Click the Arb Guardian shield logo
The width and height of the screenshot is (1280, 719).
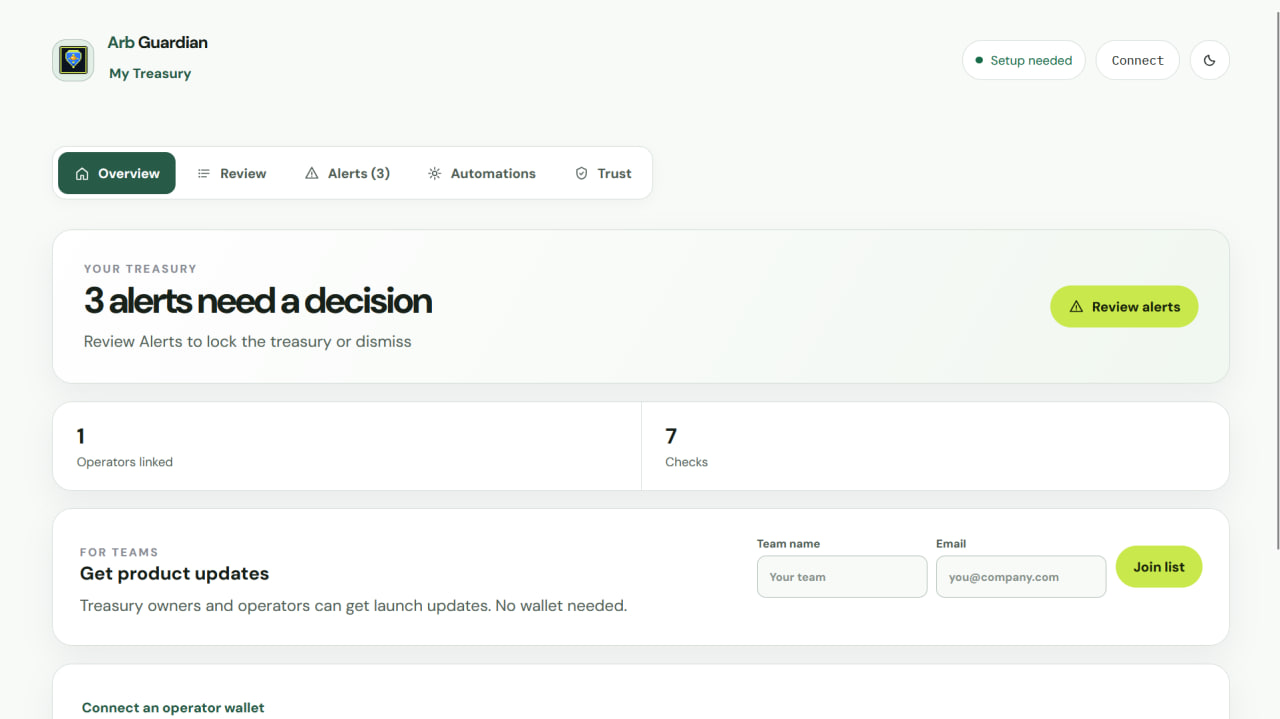point(73,60)
